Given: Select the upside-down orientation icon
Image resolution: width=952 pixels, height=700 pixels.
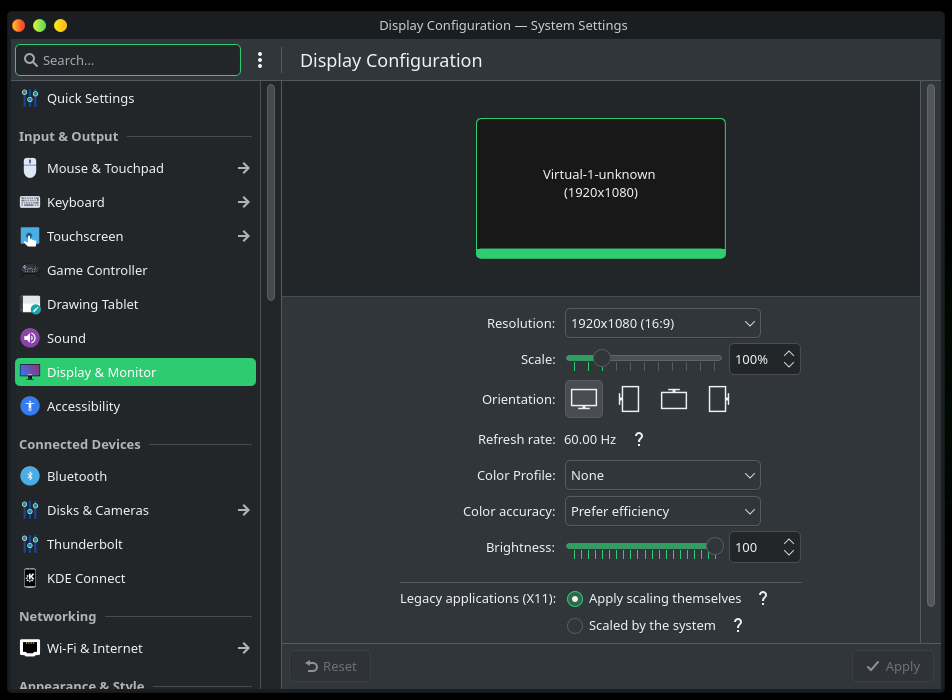Looking at the screenshot, I should (x=674, y=399).
